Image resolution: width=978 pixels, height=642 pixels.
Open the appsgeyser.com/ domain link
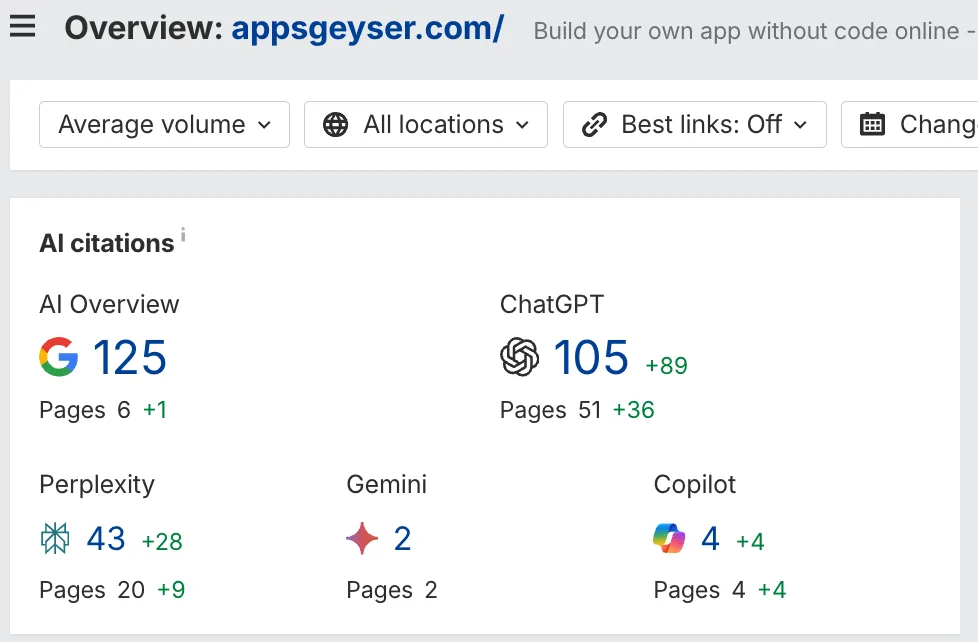pyautogui.click(x=367, y=28)
